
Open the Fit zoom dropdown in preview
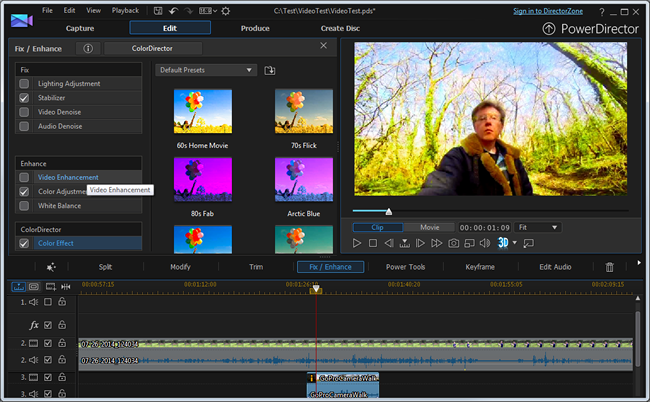[x=538, y=227]
